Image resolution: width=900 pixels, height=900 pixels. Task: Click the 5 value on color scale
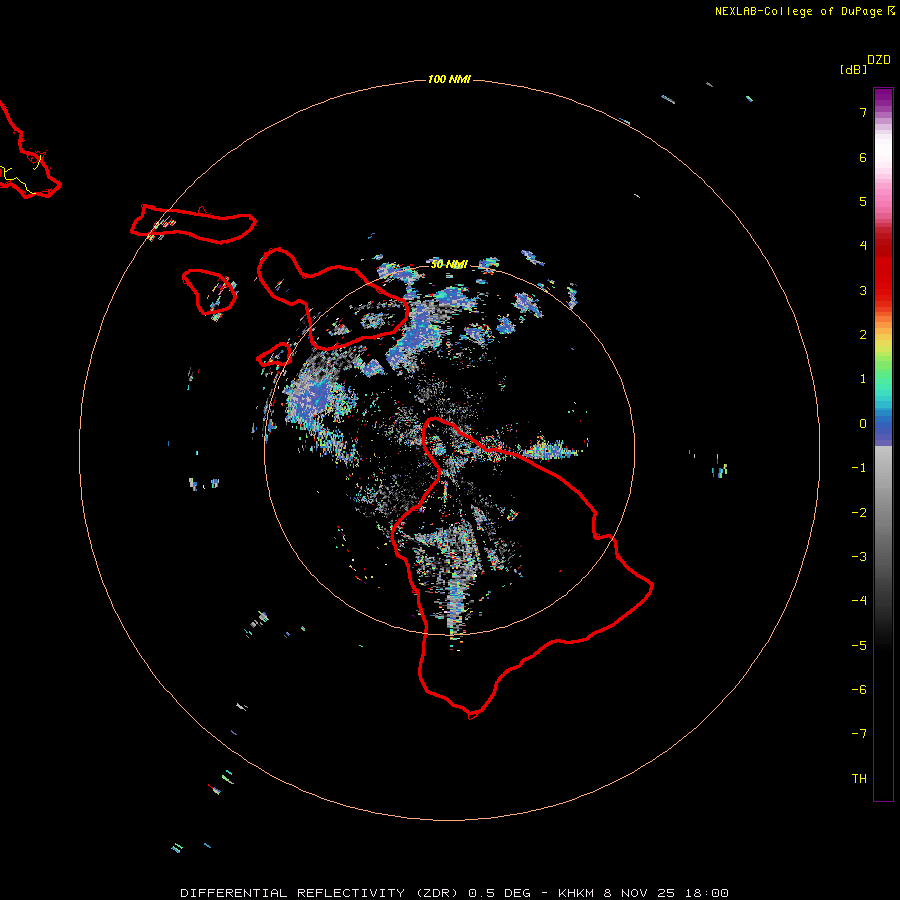click(x=863, y=201)
